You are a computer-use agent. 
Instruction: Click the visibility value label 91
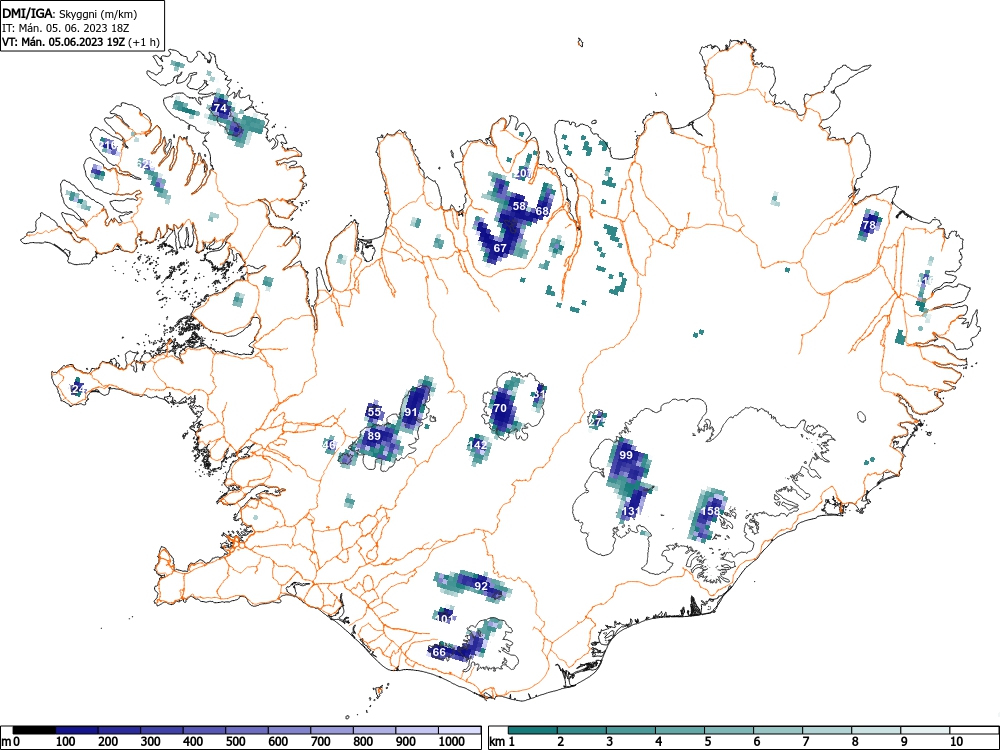[x=411, y=412]
